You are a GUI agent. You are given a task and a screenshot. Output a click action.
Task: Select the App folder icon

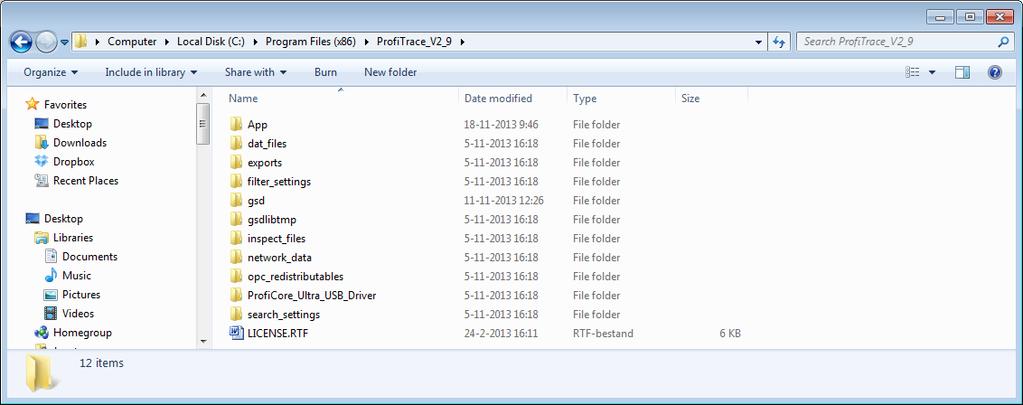(x=236, y=124)
